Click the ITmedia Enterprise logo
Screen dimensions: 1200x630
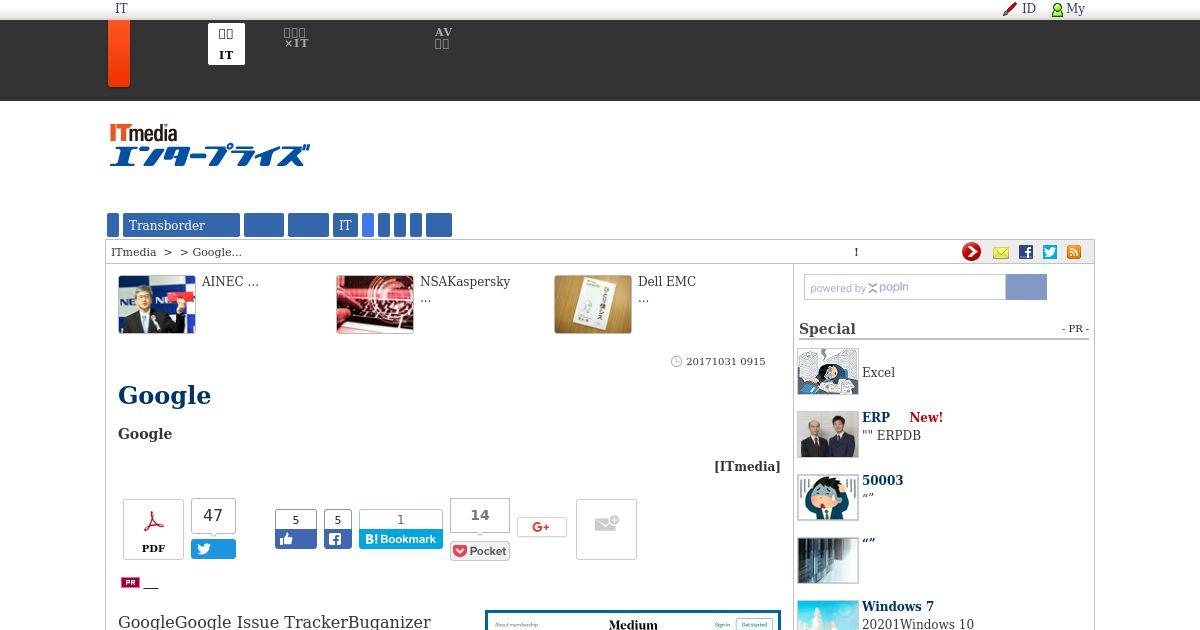pos(209,145)
